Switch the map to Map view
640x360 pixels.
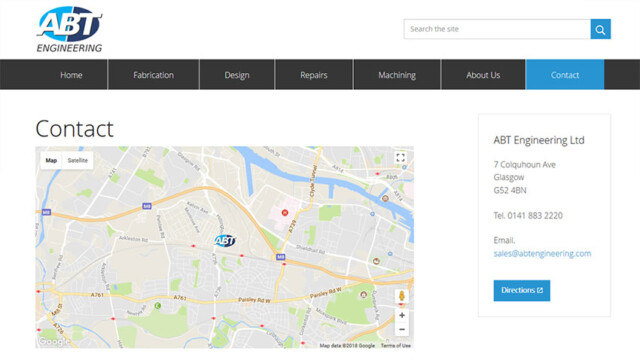[51, 160]
